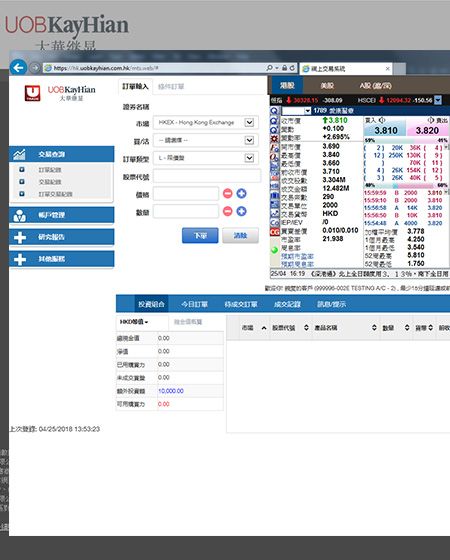Switch to the 今日訂單 tab
Image resolution: width=450 pixels, height=560 pixels.
click(x=194, y=304)
